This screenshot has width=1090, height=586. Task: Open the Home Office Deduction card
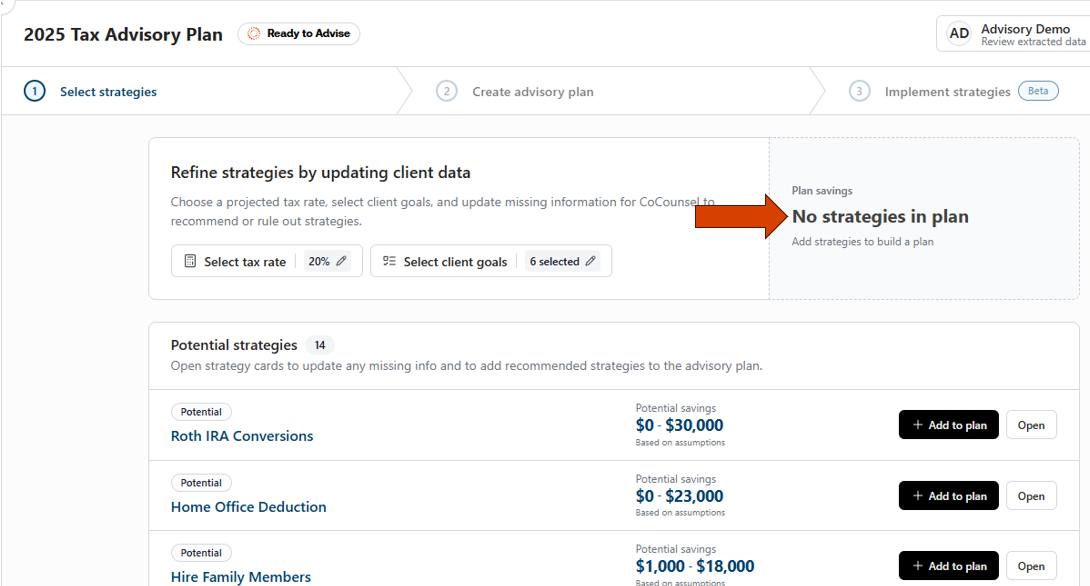(x=1031, y=496)
